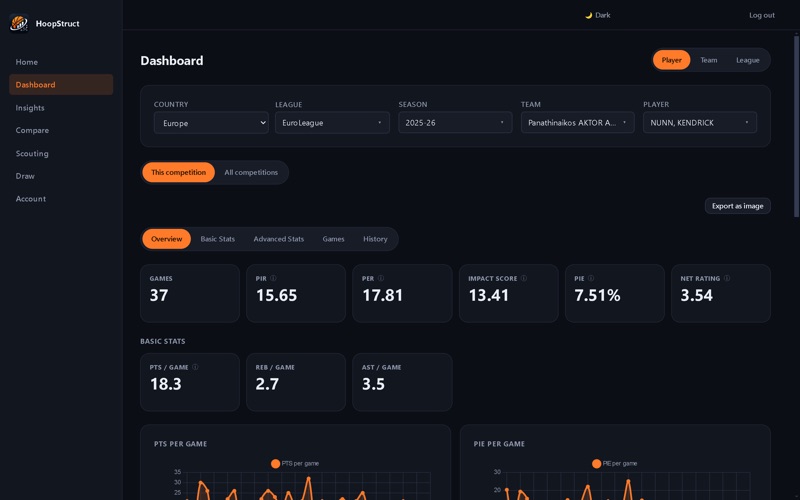
Task: Click the HoopStruct basketball logo icon
Action: point(19,23)
